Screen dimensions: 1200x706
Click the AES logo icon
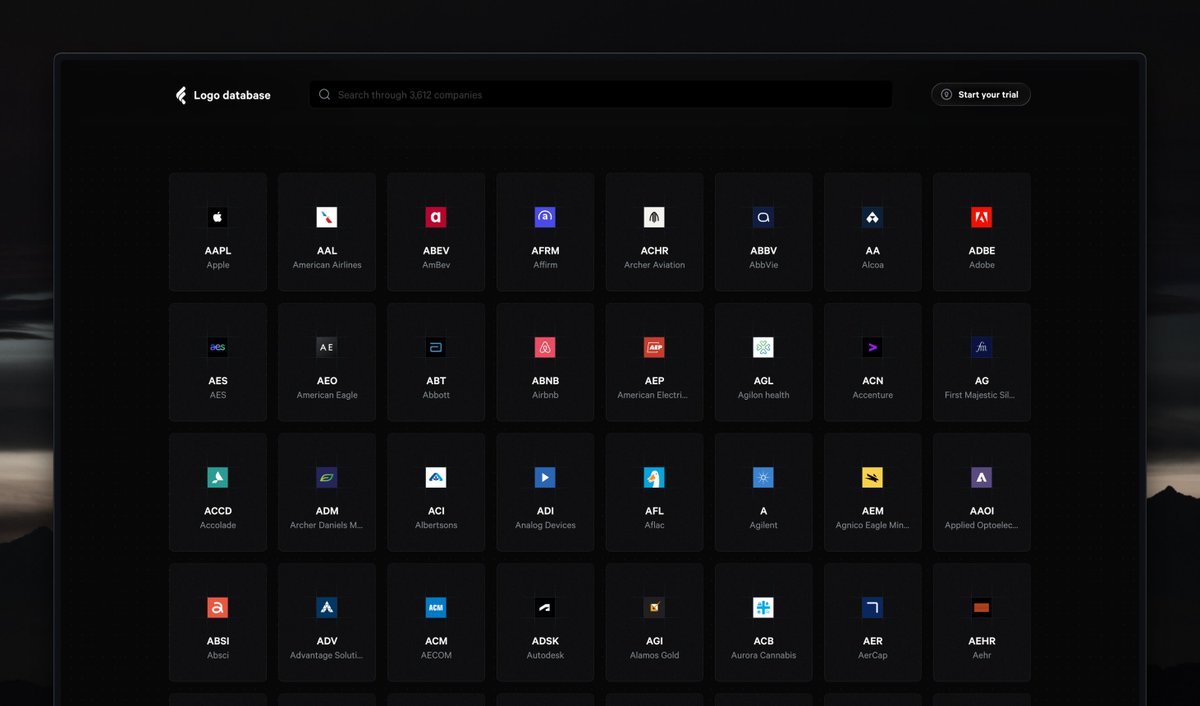click(x=218, y=347)
